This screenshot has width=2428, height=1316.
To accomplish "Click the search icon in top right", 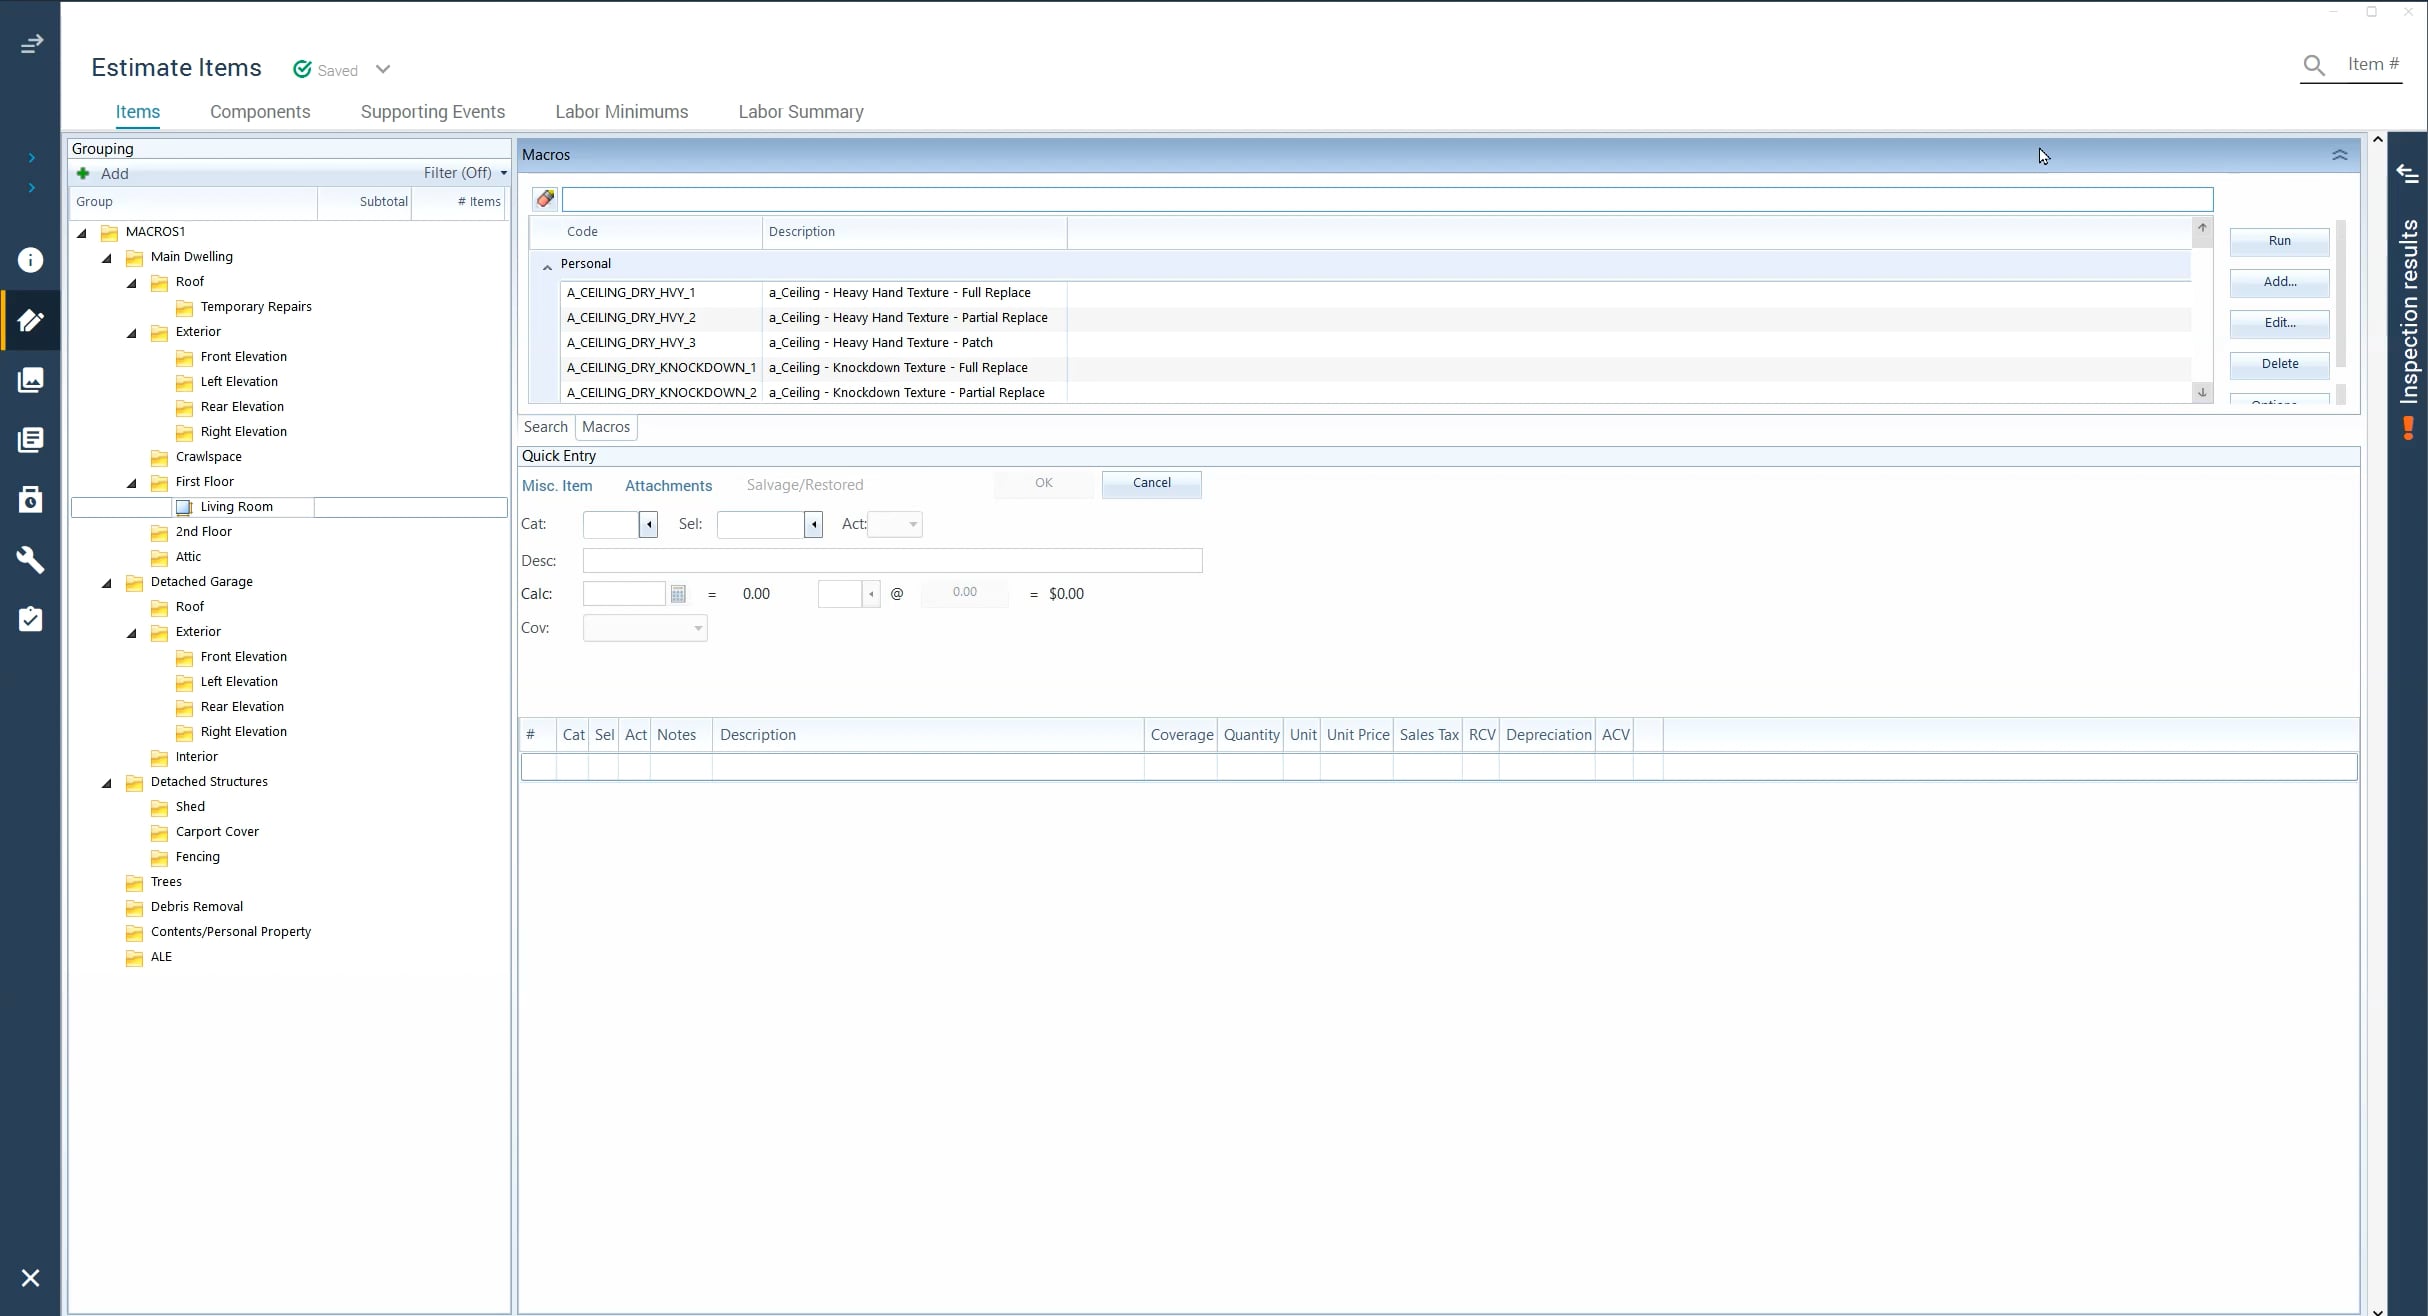I will click(2313, 65).
